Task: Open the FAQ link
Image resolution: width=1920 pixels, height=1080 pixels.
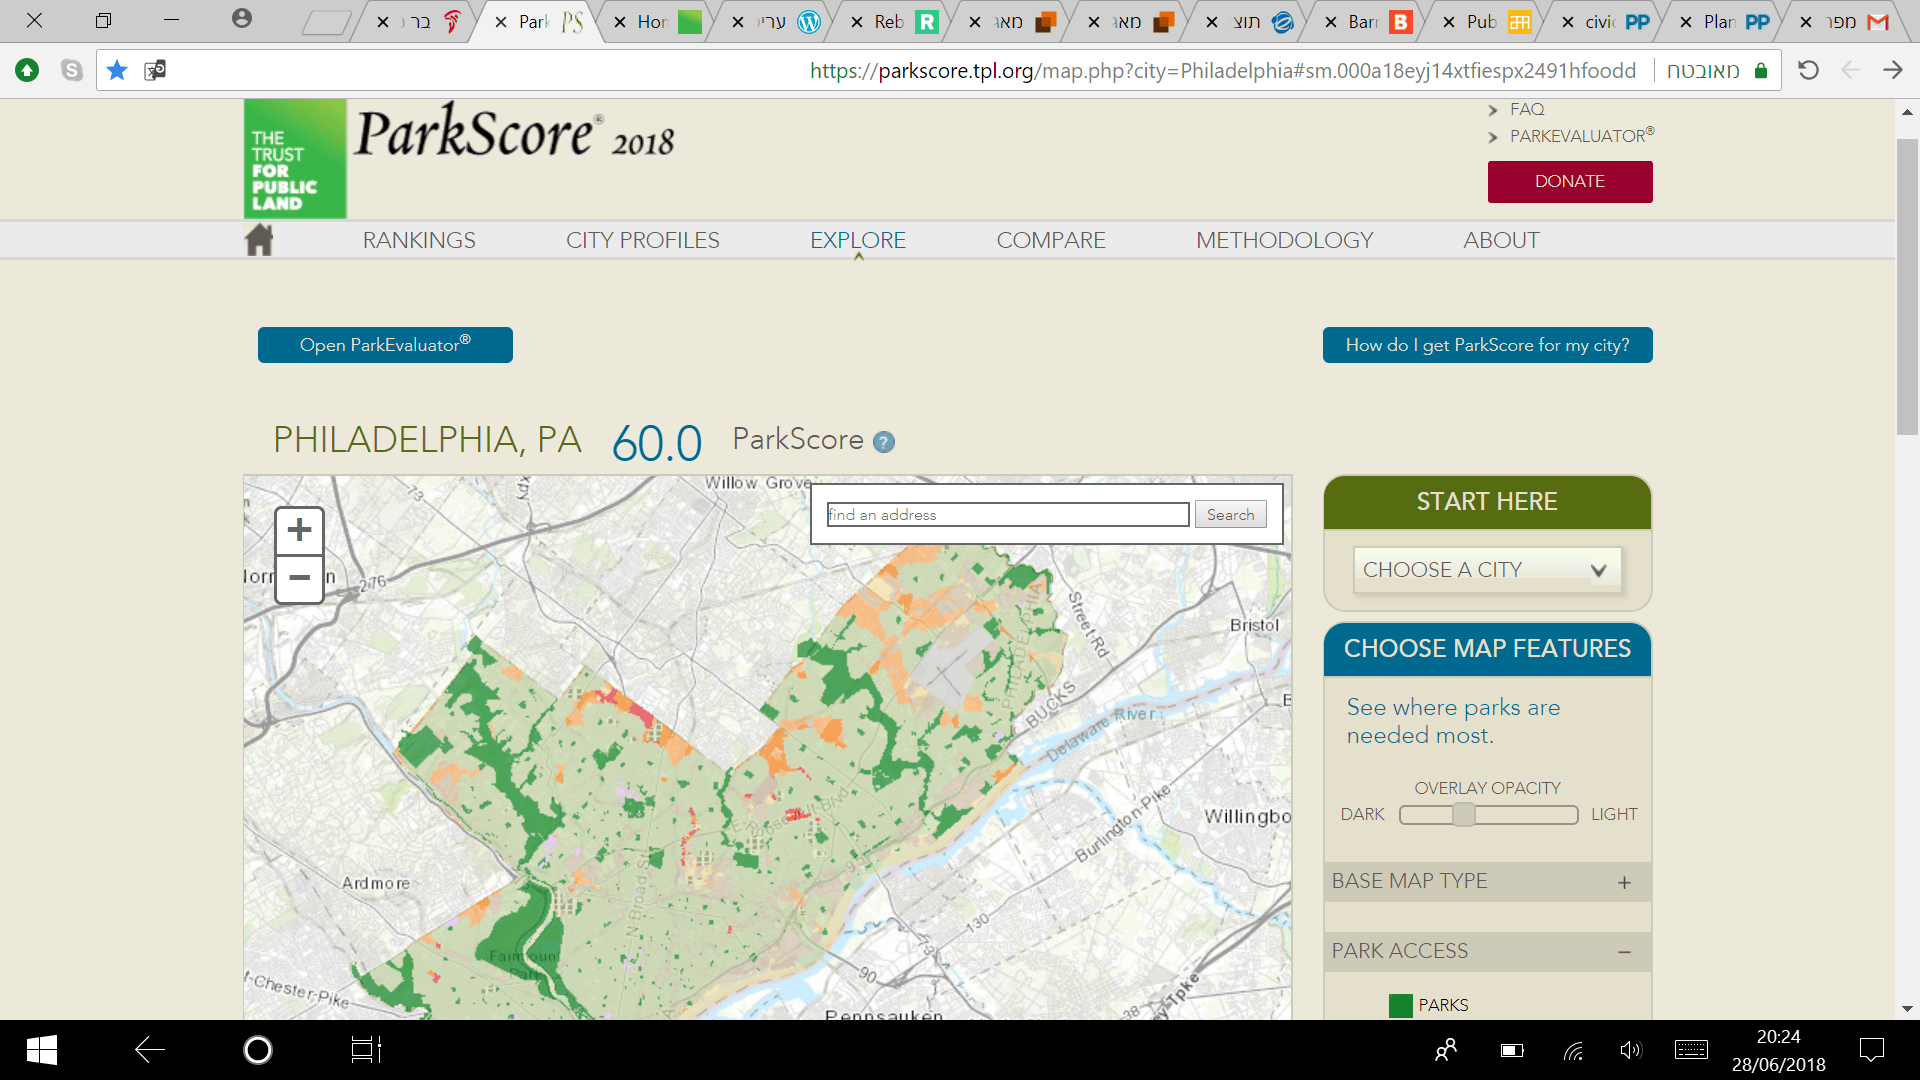Action: (x=1527, y=109)
